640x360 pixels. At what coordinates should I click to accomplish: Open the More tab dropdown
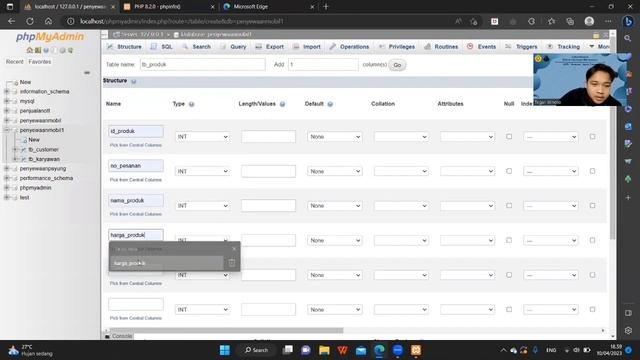click(x=599, y=47)
